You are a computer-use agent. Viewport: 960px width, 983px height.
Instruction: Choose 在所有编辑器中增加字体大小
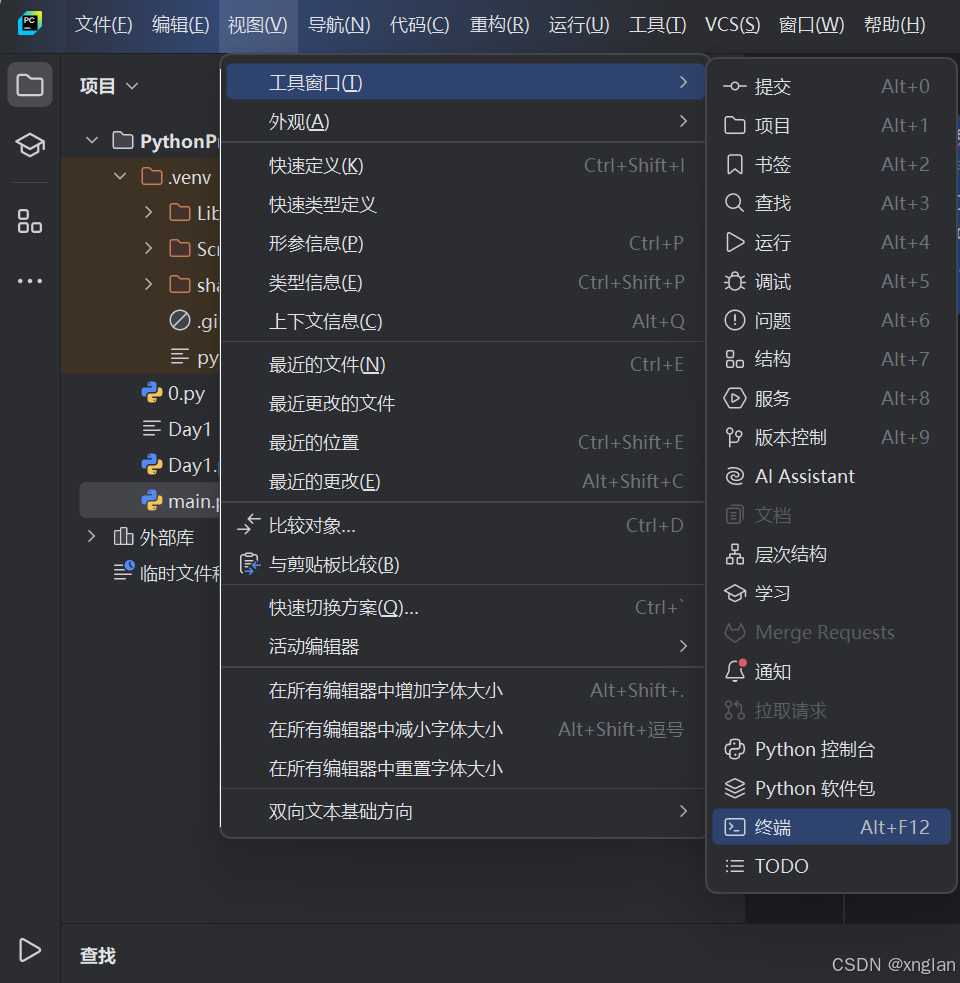463,690
